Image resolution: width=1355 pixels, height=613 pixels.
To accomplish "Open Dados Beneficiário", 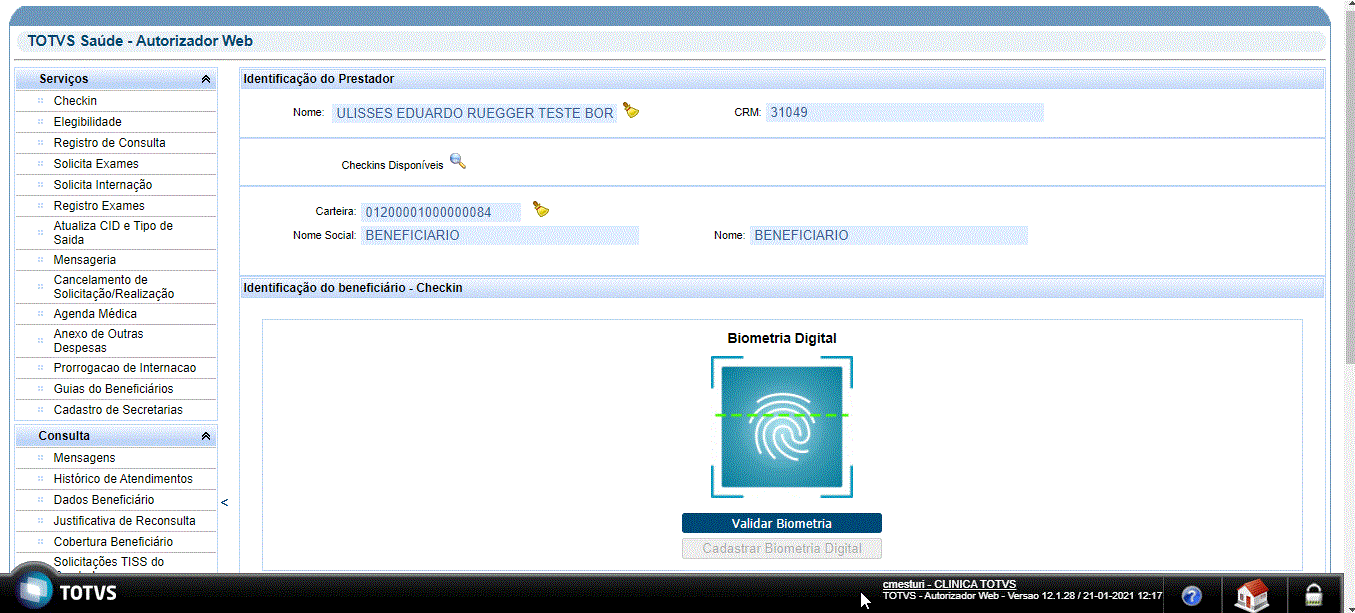I will point(104,500).
